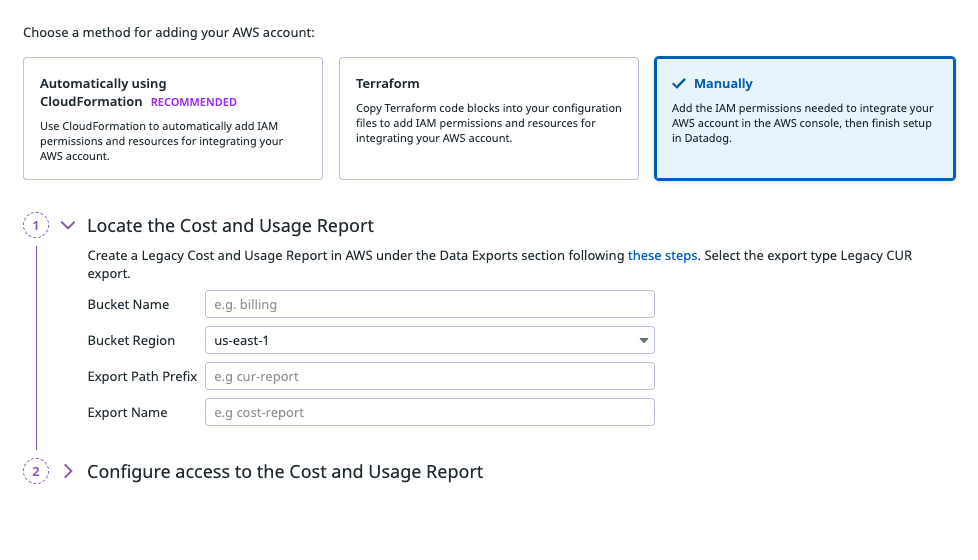Click the us-east-1 region value

243,341
